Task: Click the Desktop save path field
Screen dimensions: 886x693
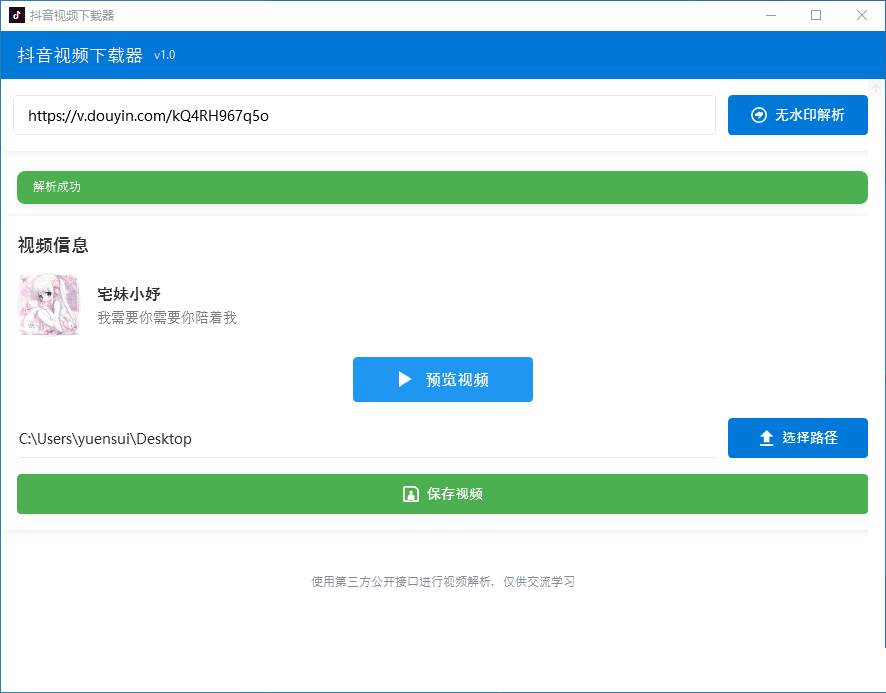Action: click(105, 438)
